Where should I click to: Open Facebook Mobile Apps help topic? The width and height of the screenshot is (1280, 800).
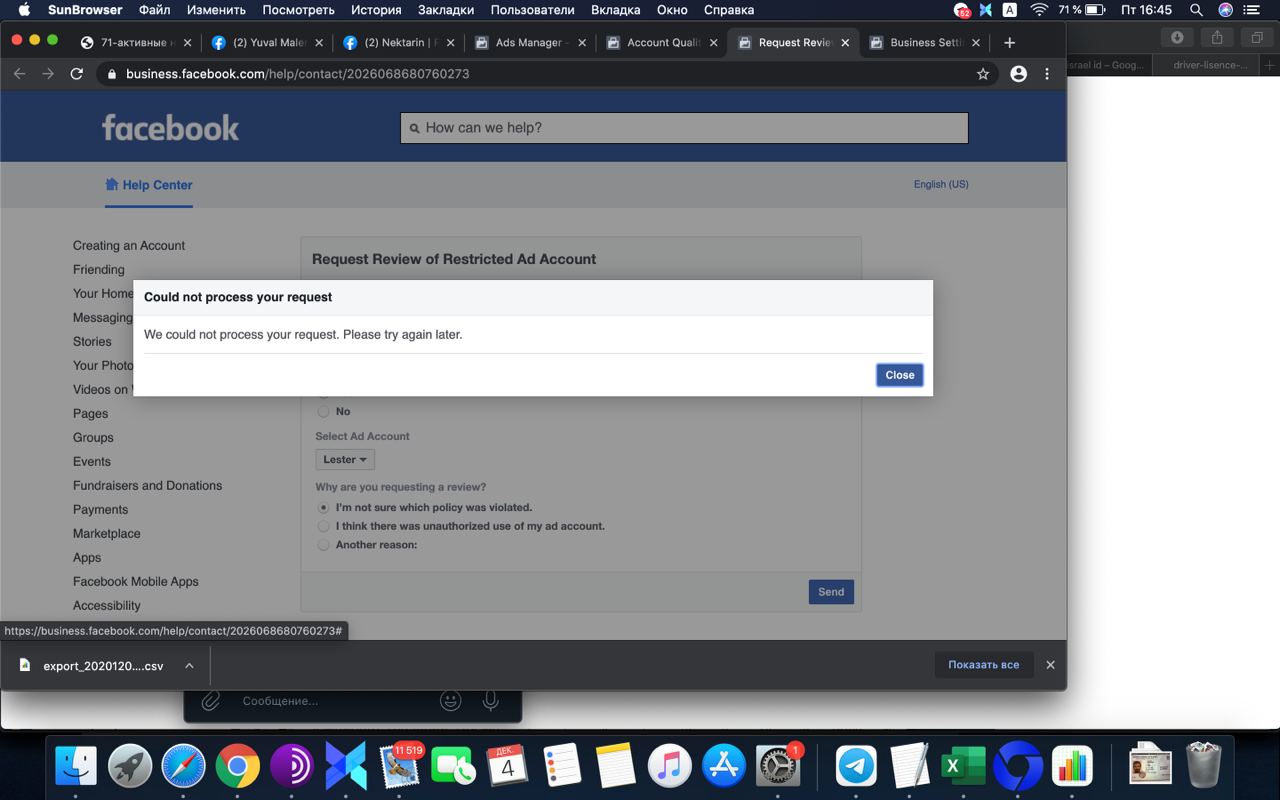[x=136, y=581]
